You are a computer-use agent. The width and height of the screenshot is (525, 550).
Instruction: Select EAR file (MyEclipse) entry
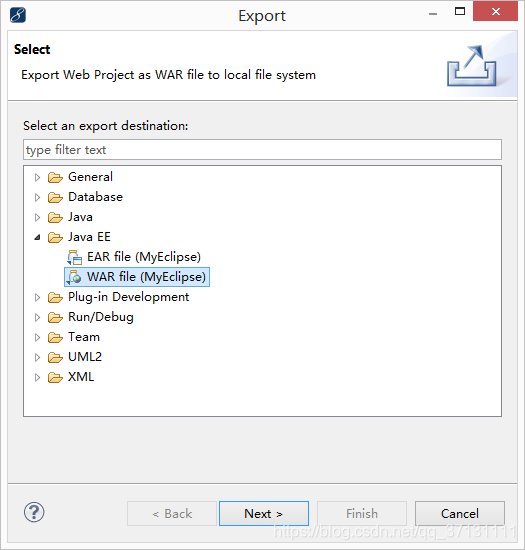[x=144, y=257]
